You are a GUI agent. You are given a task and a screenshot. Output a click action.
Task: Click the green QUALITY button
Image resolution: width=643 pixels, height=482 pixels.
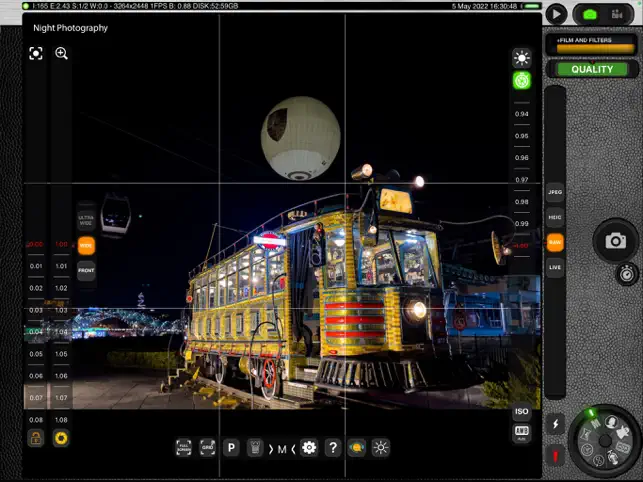594,69
